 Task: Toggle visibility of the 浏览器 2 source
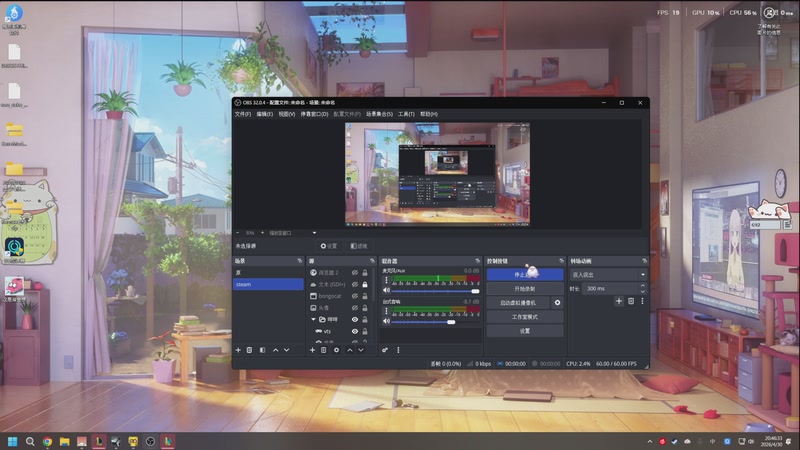[x=355, y=272]
